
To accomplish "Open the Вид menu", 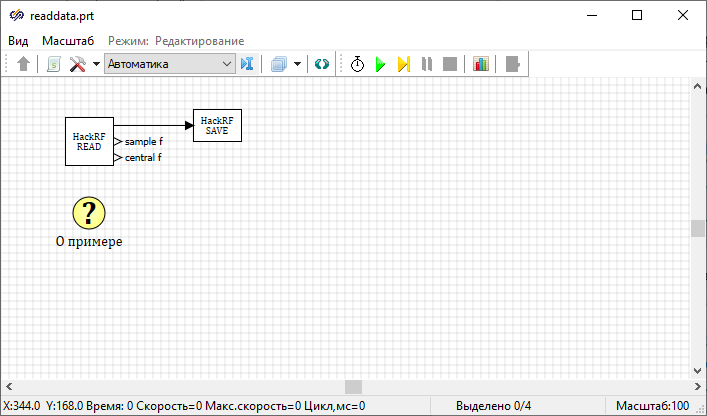I will [18, 41].
